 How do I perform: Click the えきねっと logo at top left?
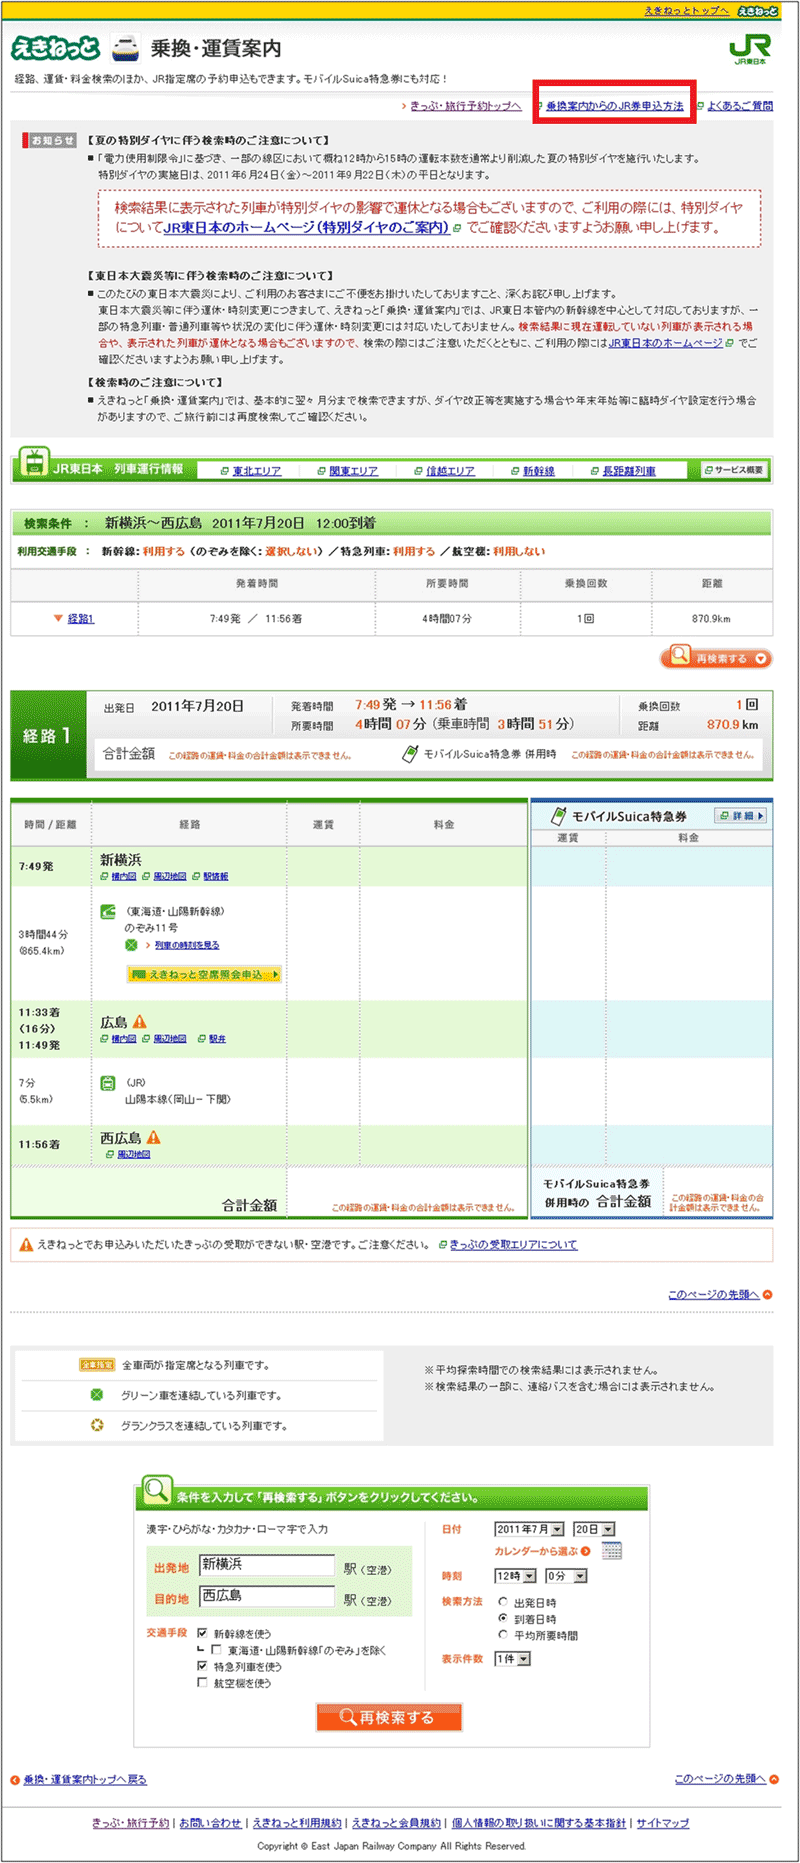(56, 47)
